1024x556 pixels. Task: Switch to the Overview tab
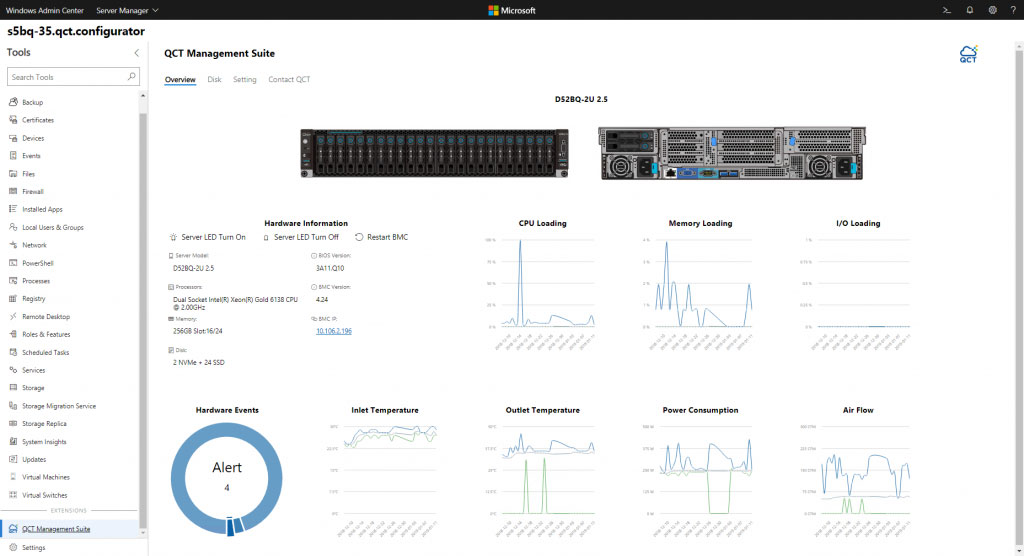pos(180,80)
